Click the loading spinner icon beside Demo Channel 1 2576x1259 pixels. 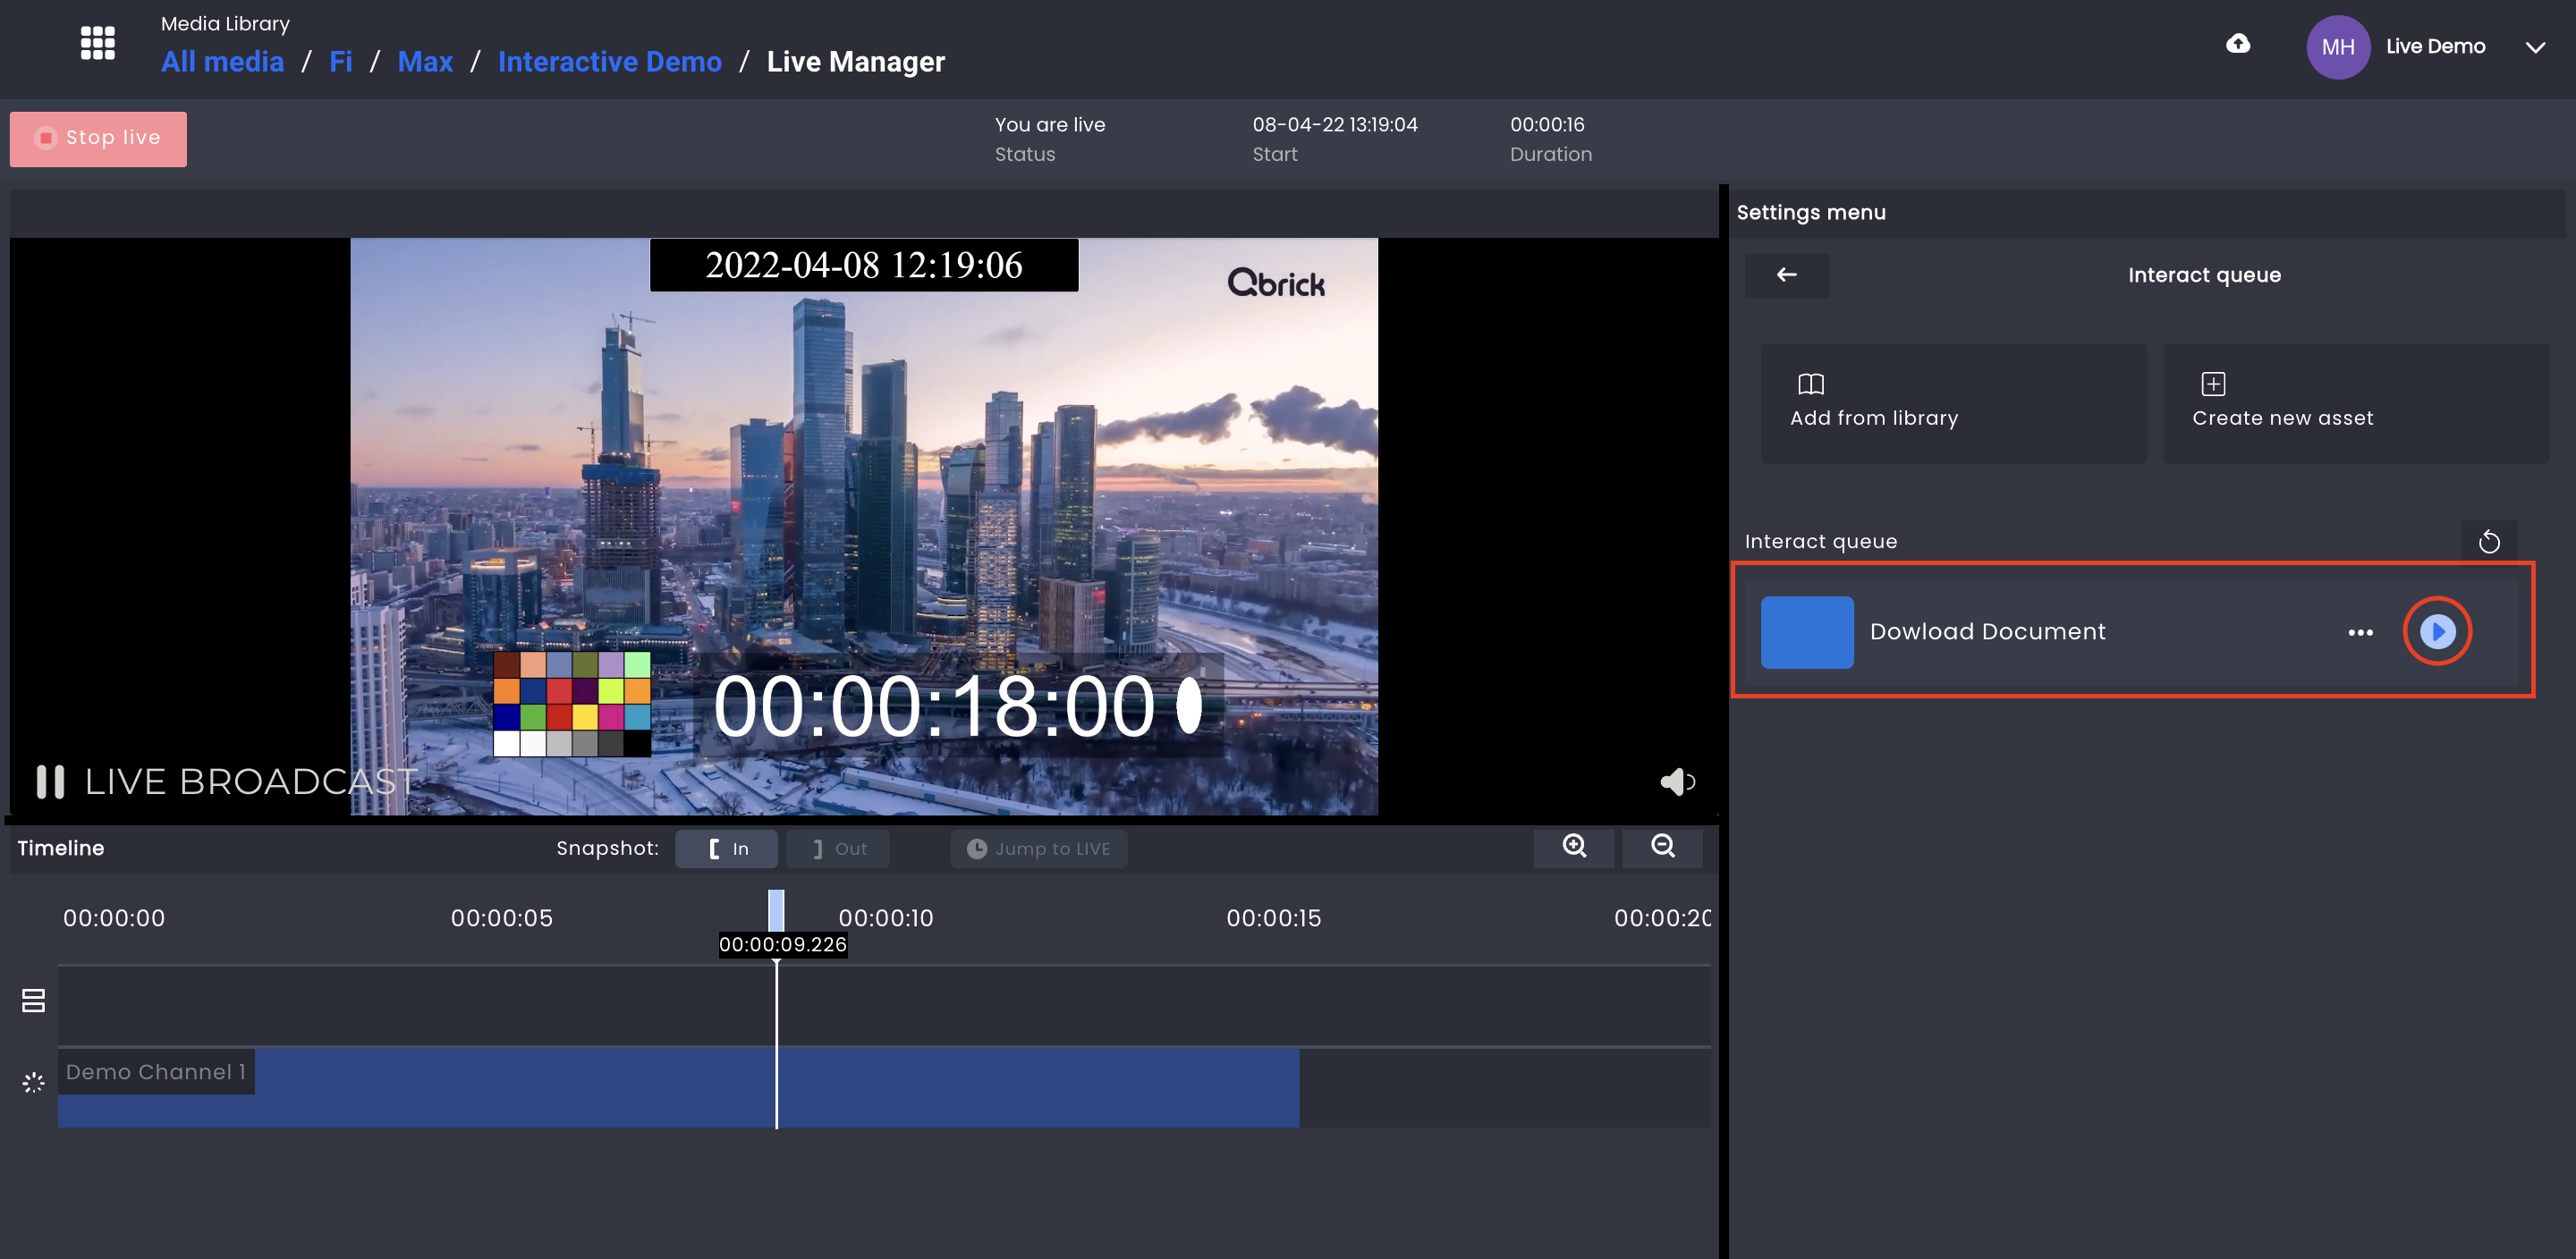[33, 1082]
